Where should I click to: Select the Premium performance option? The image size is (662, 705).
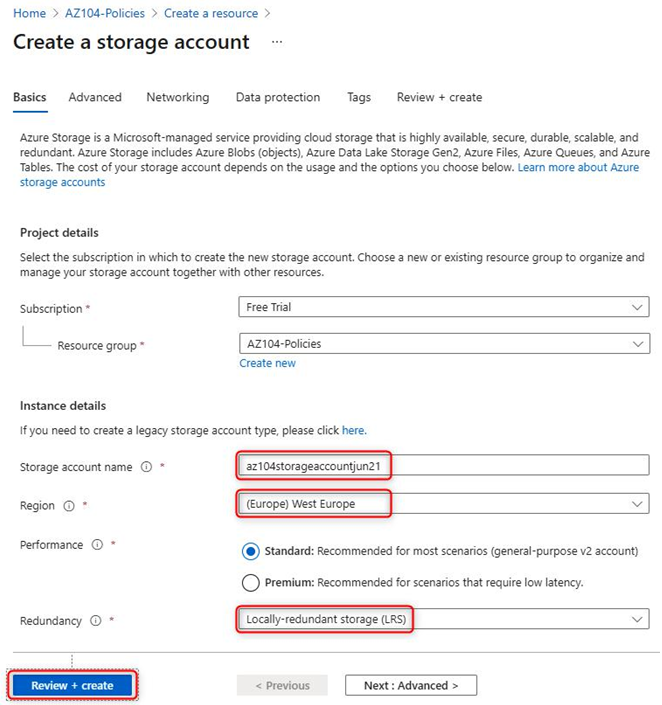click(250, 583)
